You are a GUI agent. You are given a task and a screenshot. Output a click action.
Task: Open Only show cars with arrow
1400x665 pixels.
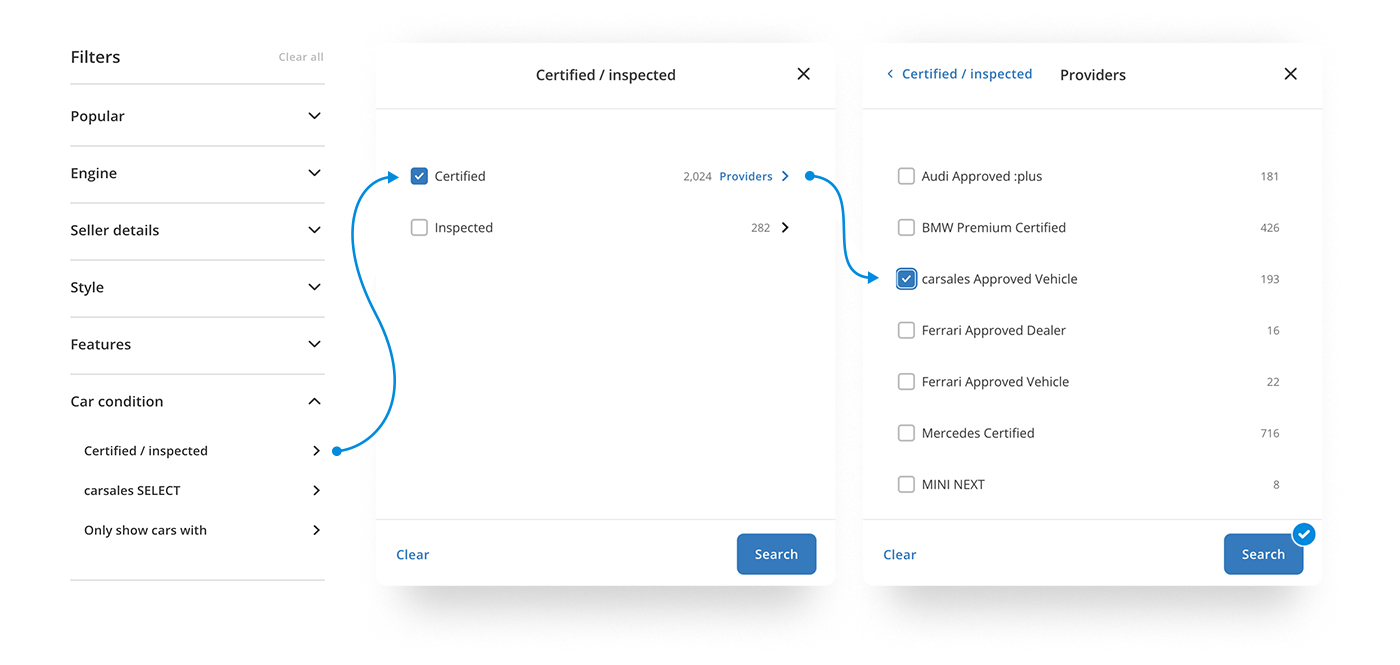[x=316, y=531]
